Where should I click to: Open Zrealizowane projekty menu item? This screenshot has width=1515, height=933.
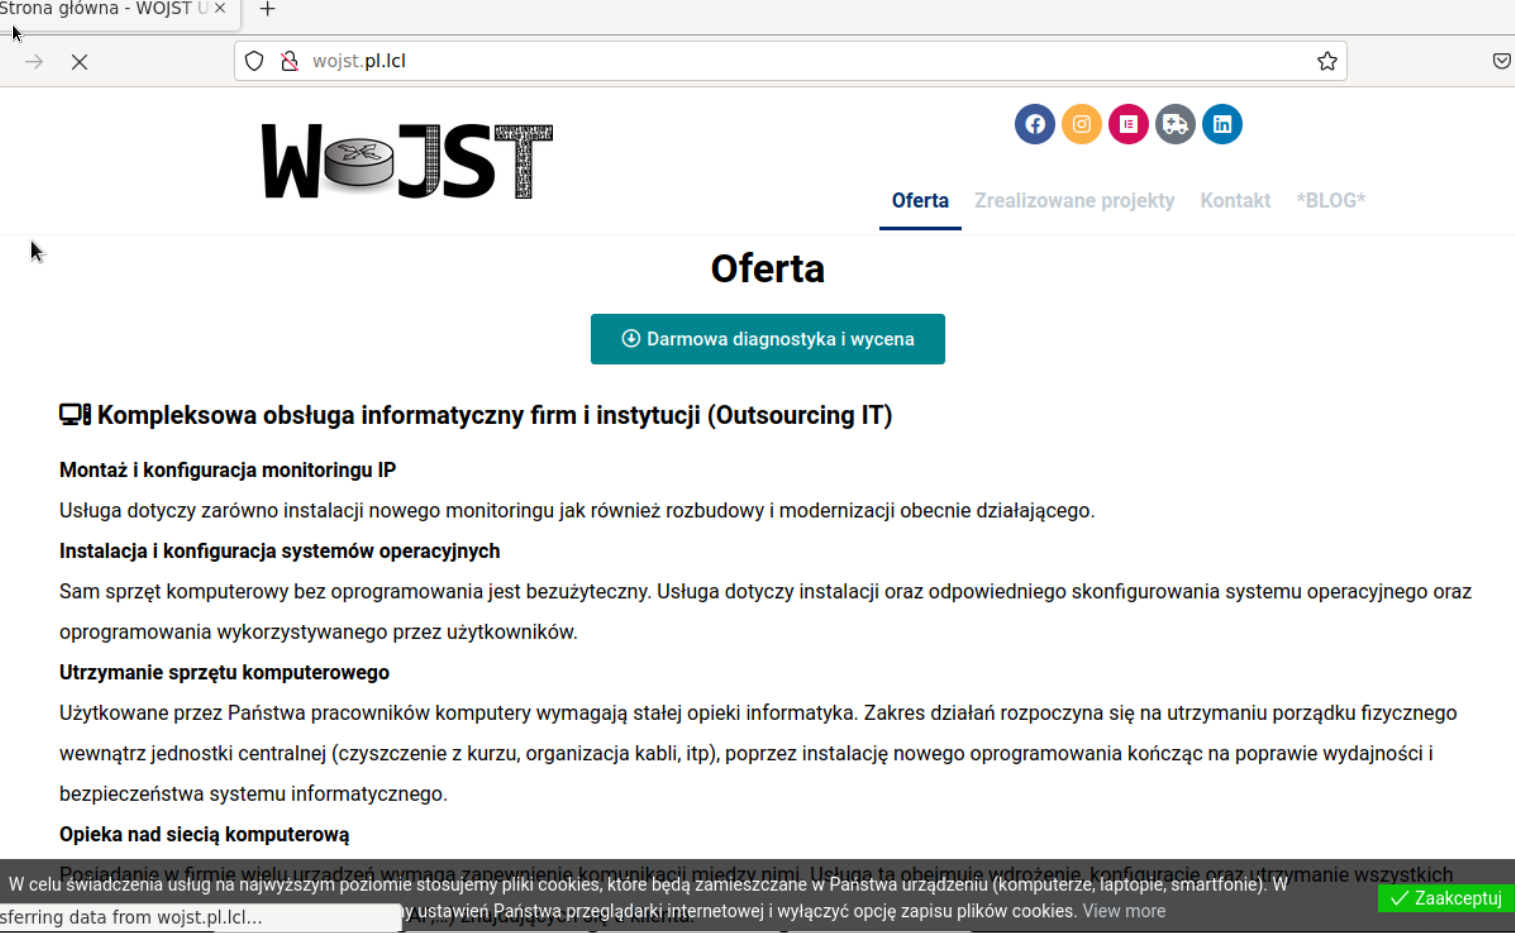(x=1074, y=200)
